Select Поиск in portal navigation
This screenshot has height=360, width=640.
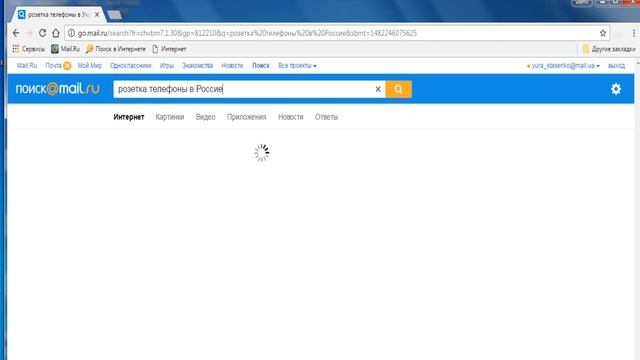pyautogui.click(x=261, y=65)
